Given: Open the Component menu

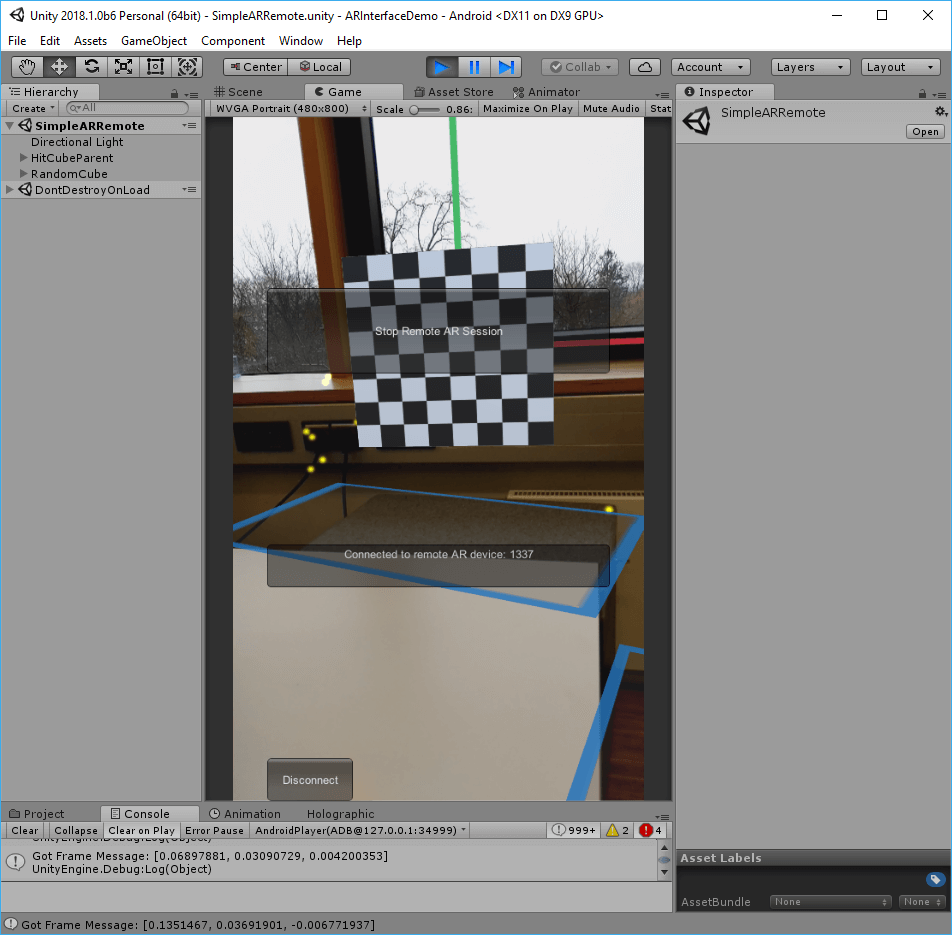Looking at the screenshot, I should pos(233,41).
